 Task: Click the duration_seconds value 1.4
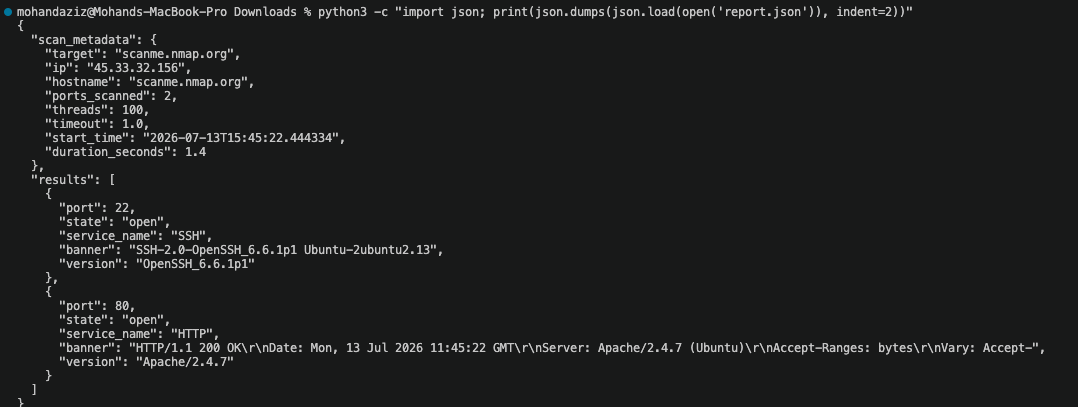click(x=195, y=152)
